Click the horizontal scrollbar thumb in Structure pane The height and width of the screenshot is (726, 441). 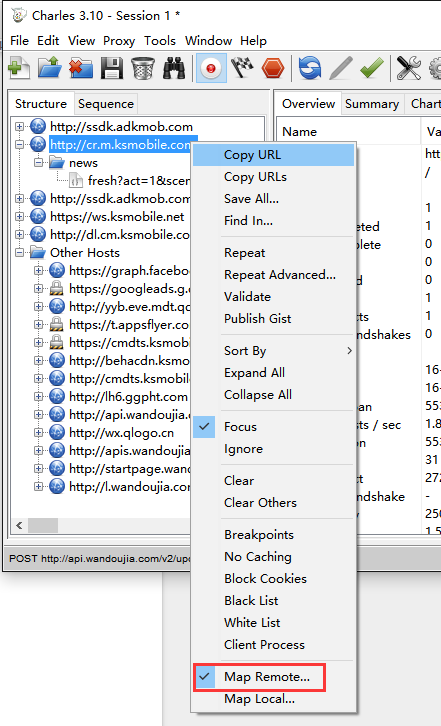(x=43, y=526)
